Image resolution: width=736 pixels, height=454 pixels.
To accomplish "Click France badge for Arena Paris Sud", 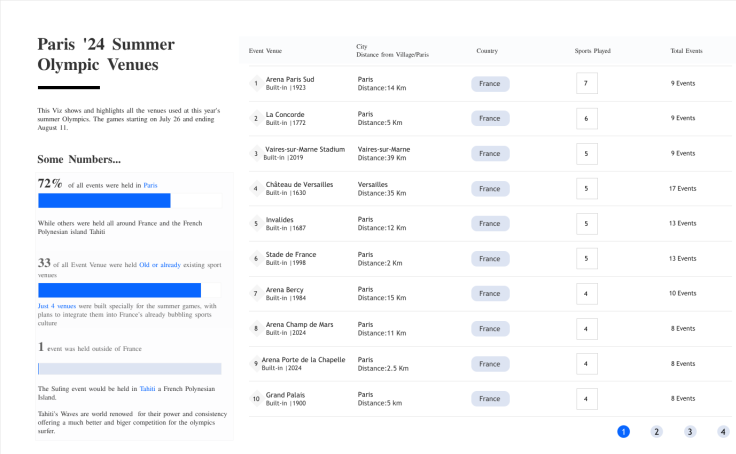I will pyautogui.click(x=490, y=84).
